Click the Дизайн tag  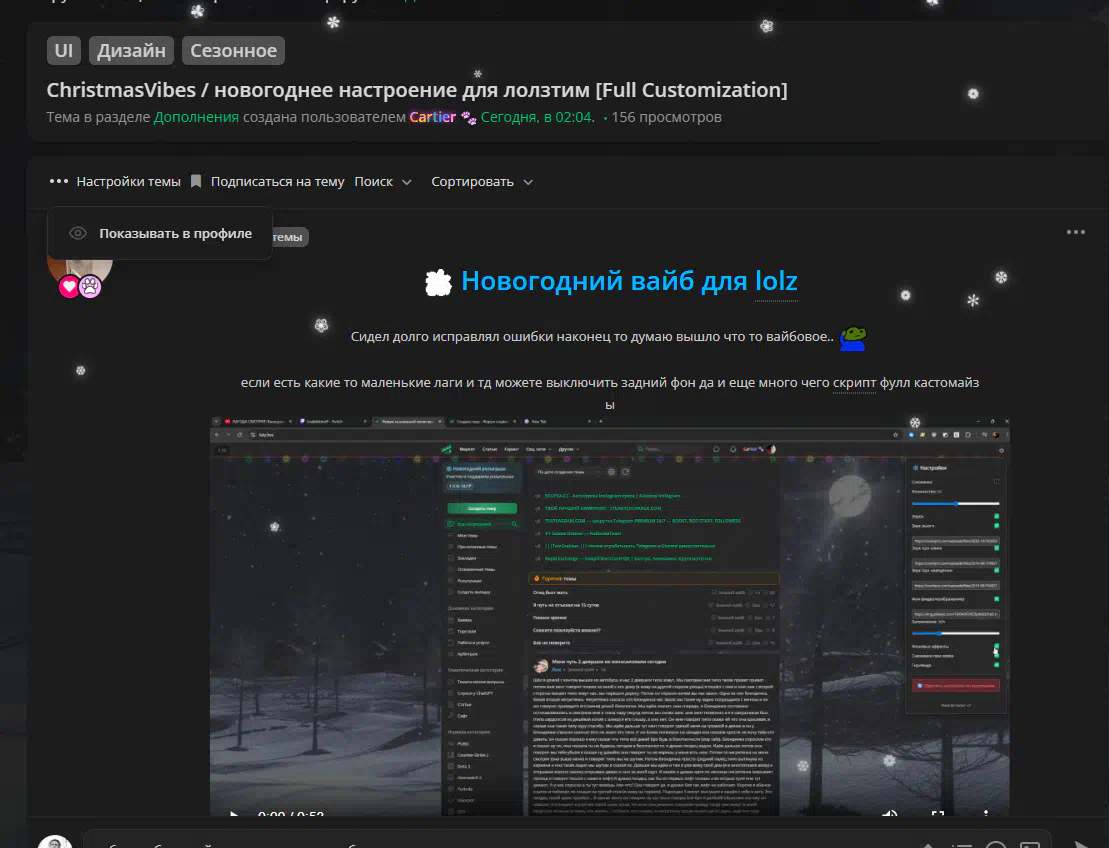[132, 50]
